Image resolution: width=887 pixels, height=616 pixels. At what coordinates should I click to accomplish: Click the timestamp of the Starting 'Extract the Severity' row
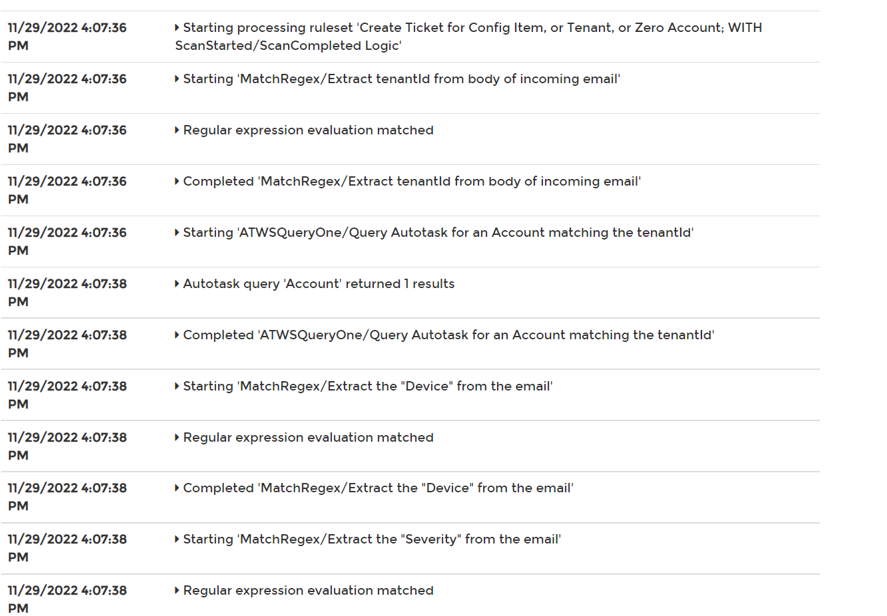coord(67,547)
